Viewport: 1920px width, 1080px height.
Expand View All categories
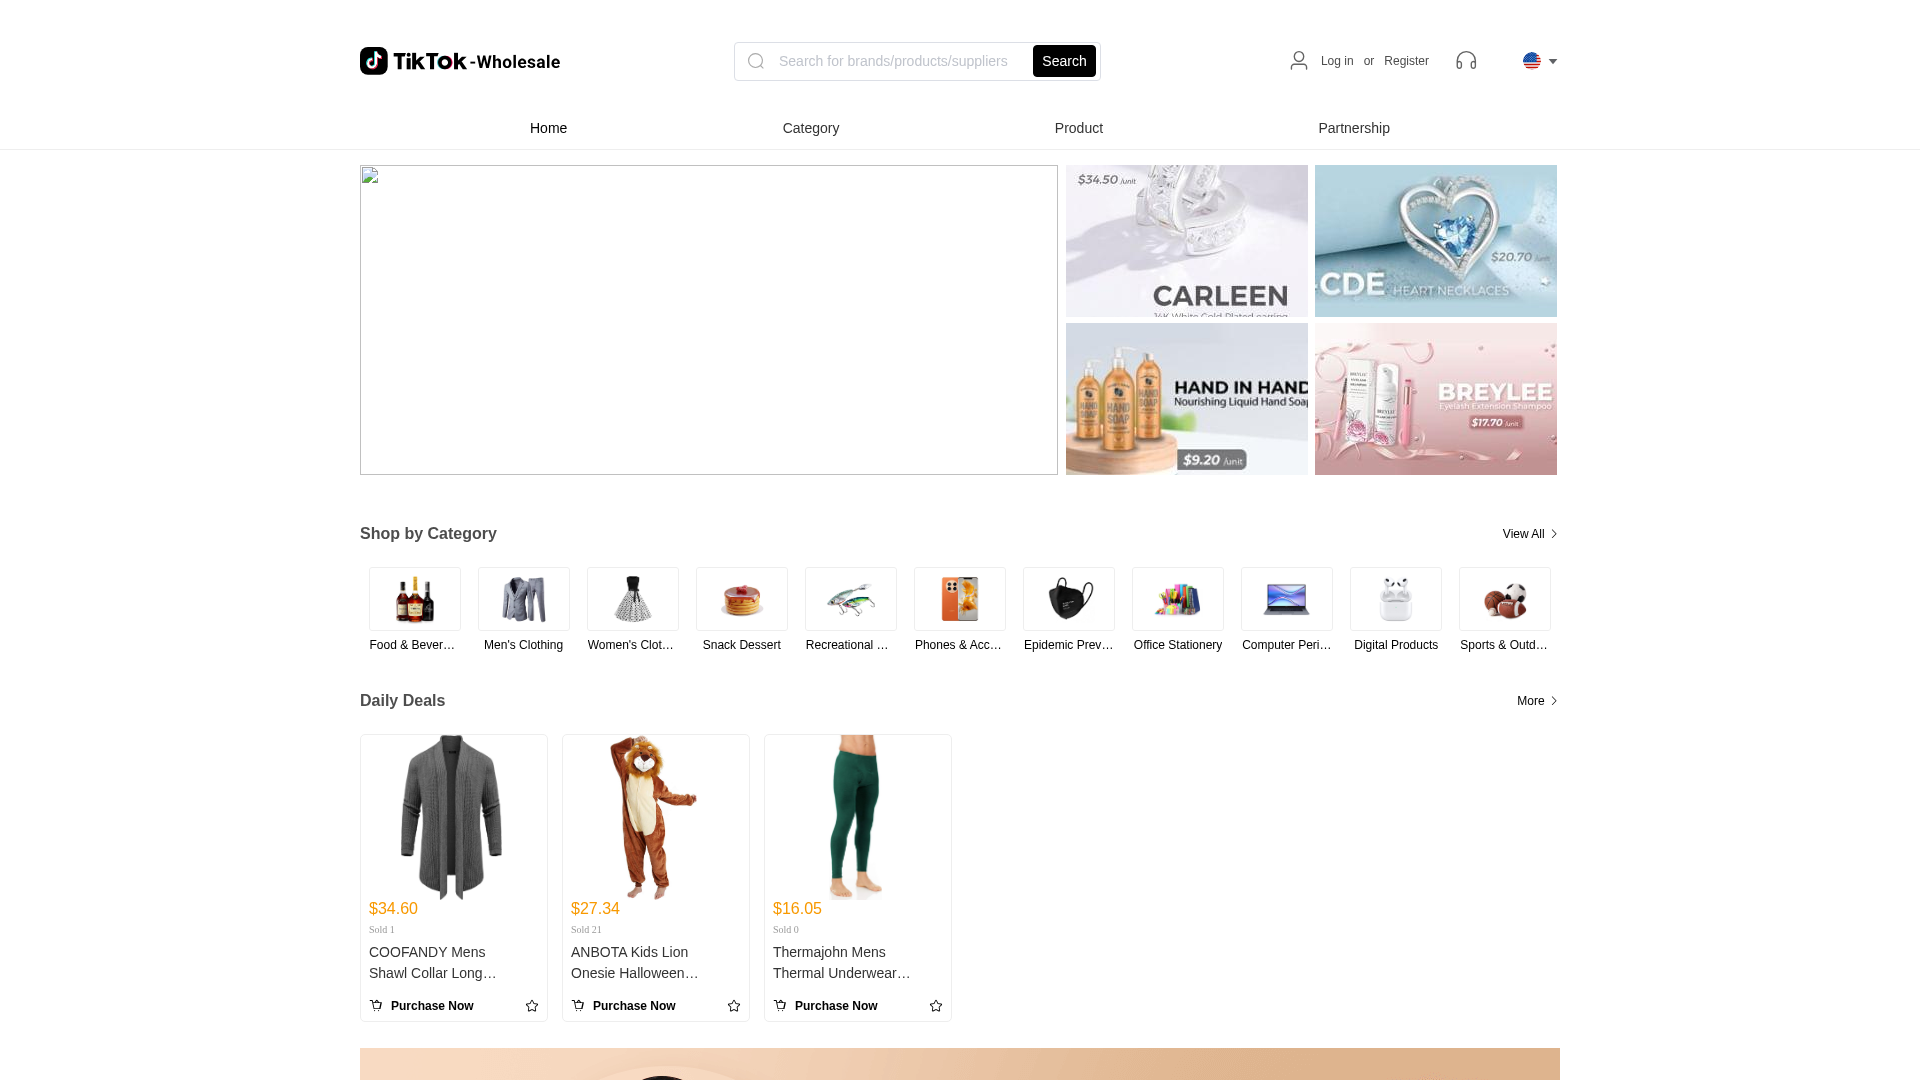1530,534
